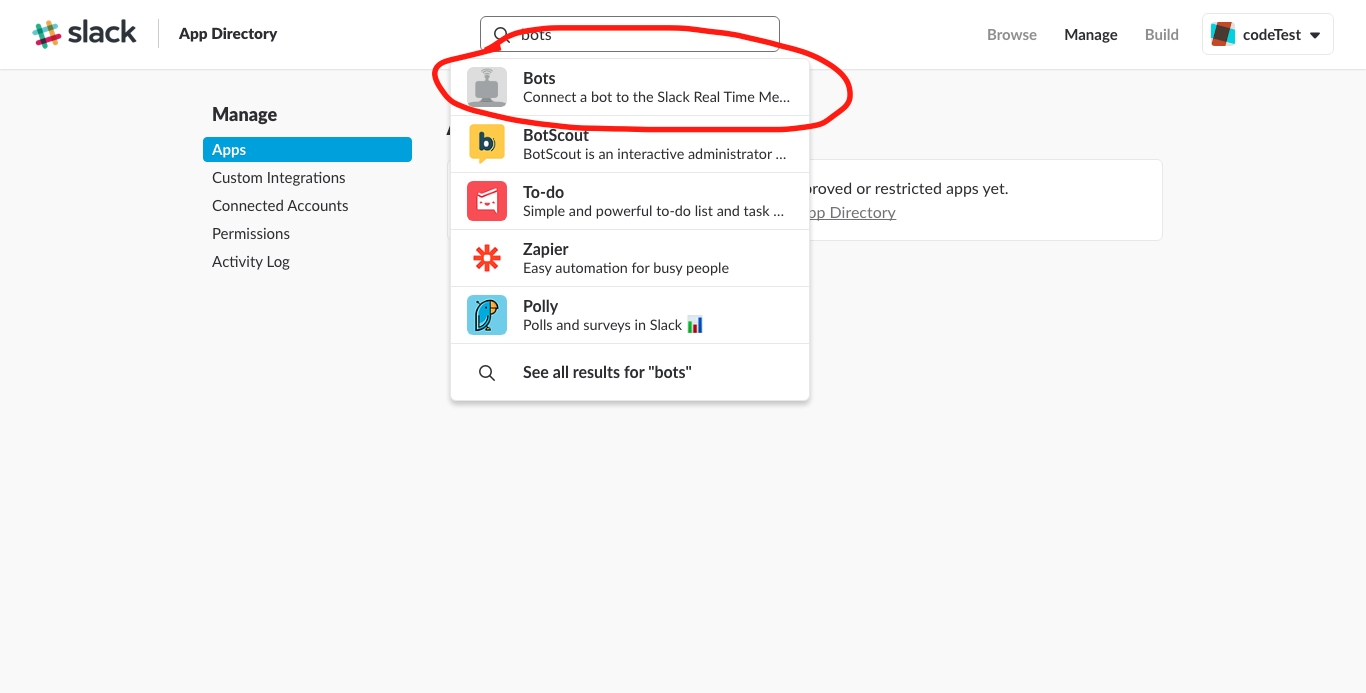The width and height of the screenshot is (1366, 693).
Task: Click the "Manage" sidebar heading
Action: pyautogui.click(x=245, y=114)
